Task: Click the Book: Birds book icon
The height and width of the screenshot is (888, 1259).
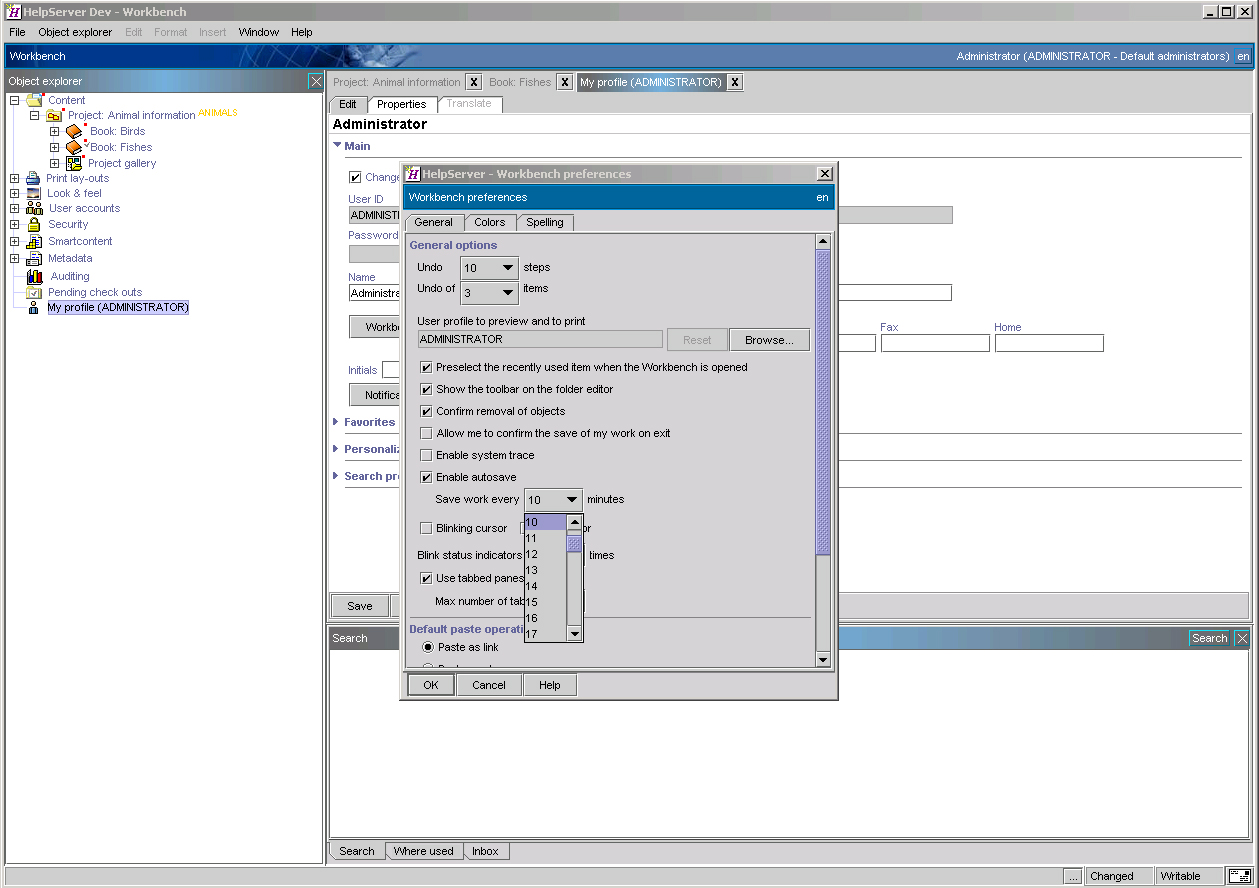Action: pos(75,131)
